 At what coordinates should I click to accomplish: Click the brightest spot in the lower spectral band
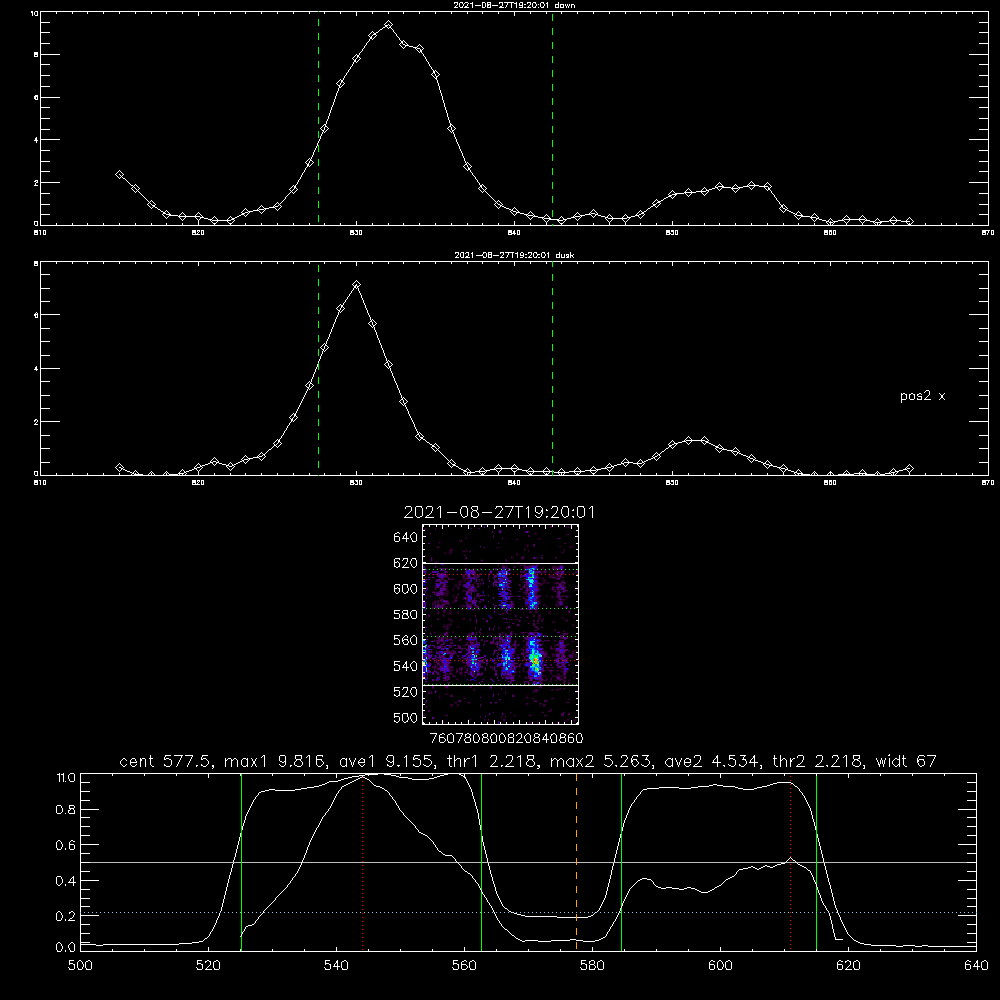click(535, 662)
